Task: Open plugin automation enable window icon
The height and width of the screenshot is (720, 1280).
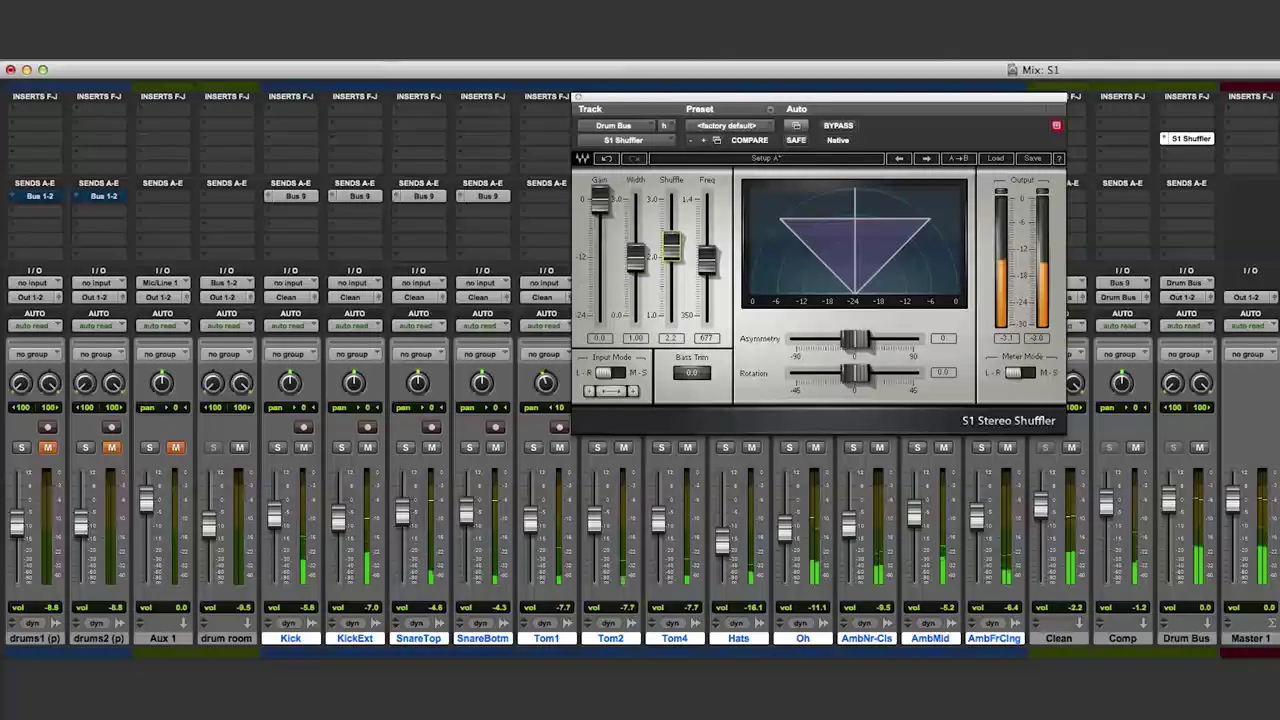Action: pyautogui.click(x=796, y=126)
